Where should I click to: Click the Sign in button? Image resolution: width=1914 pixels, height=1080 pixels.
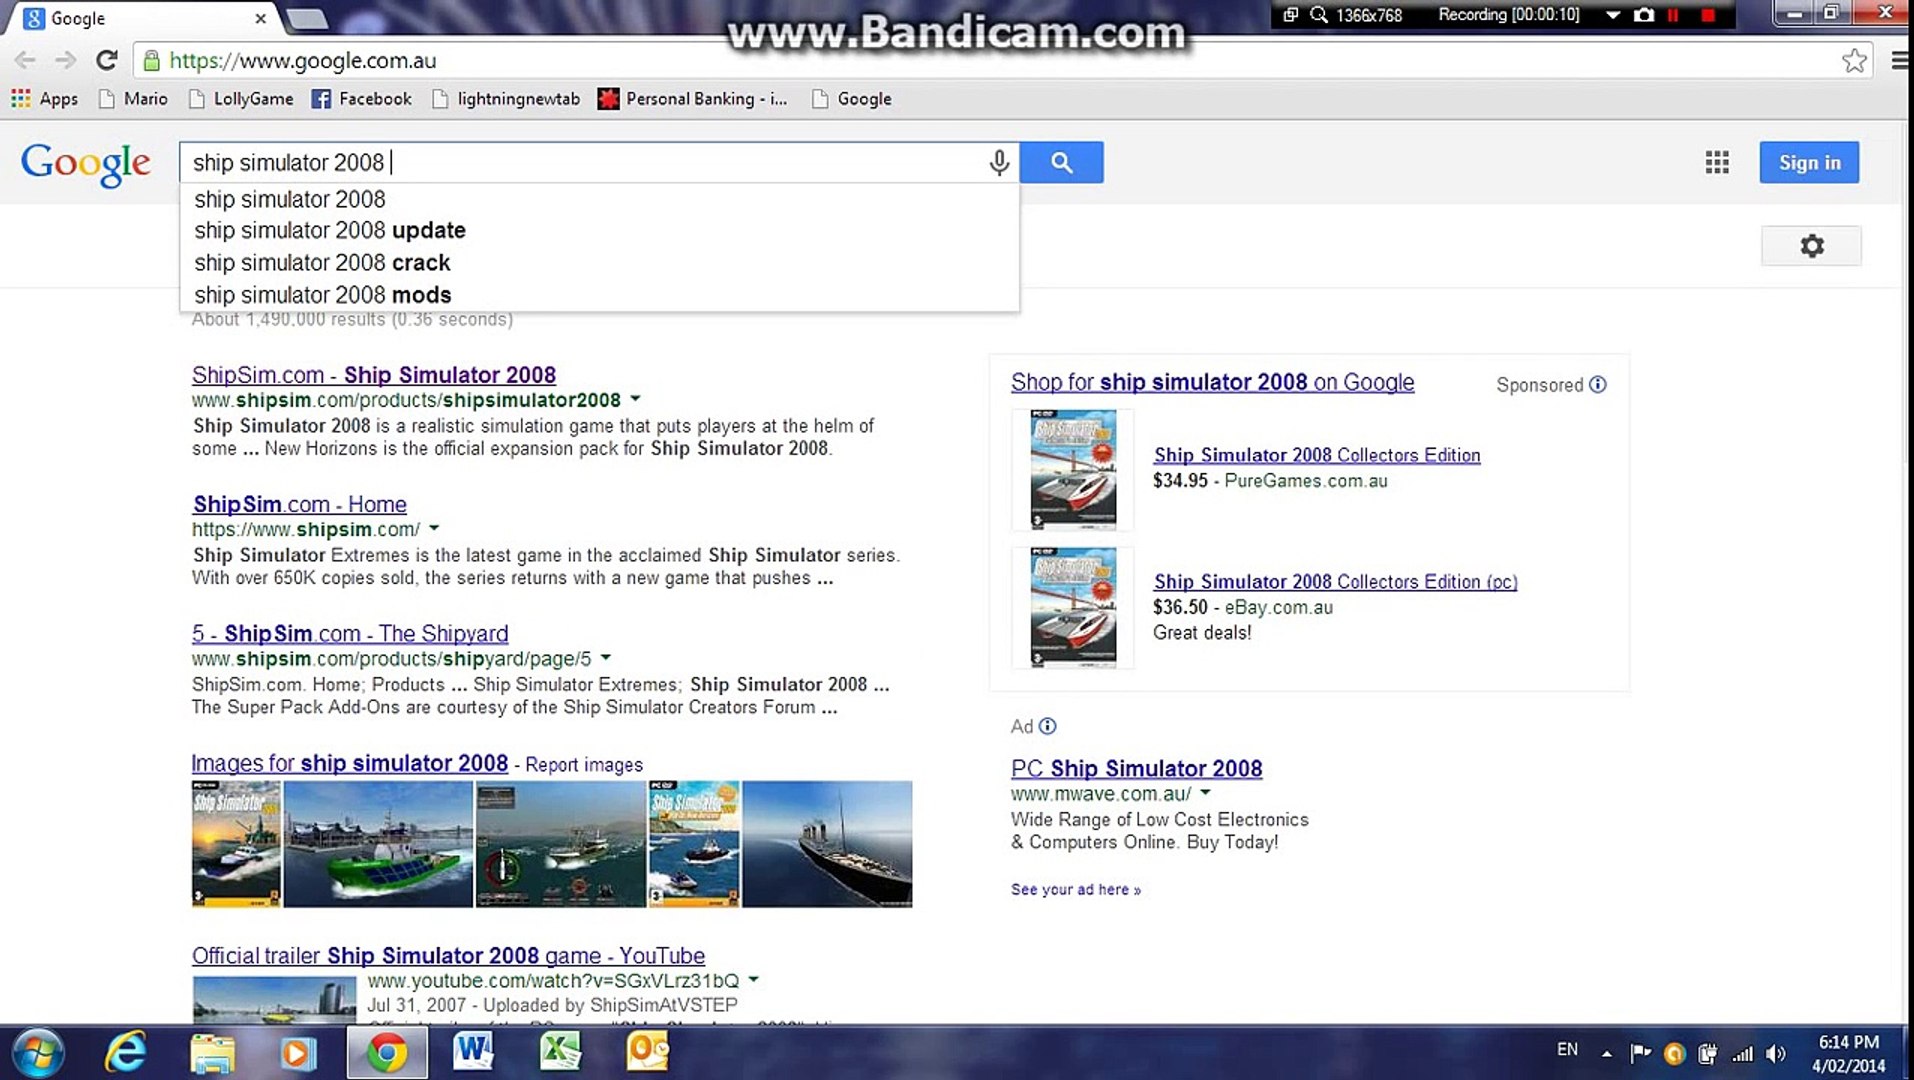click(x=1809, y=162)
